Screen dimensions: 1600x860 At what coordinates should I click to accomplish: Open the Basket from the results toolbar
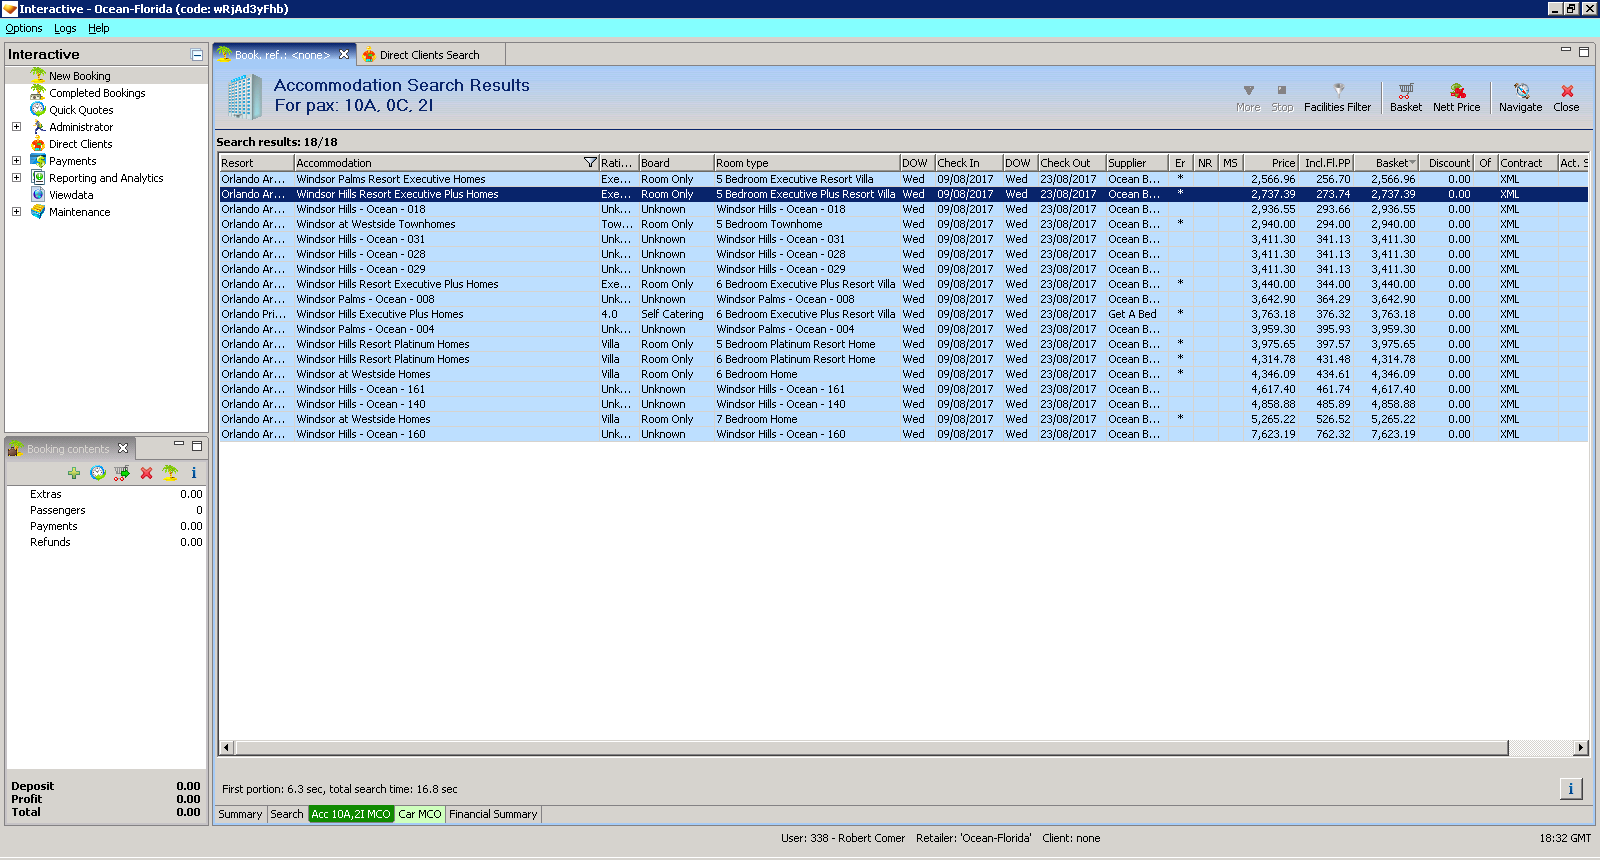point(1405,97)
